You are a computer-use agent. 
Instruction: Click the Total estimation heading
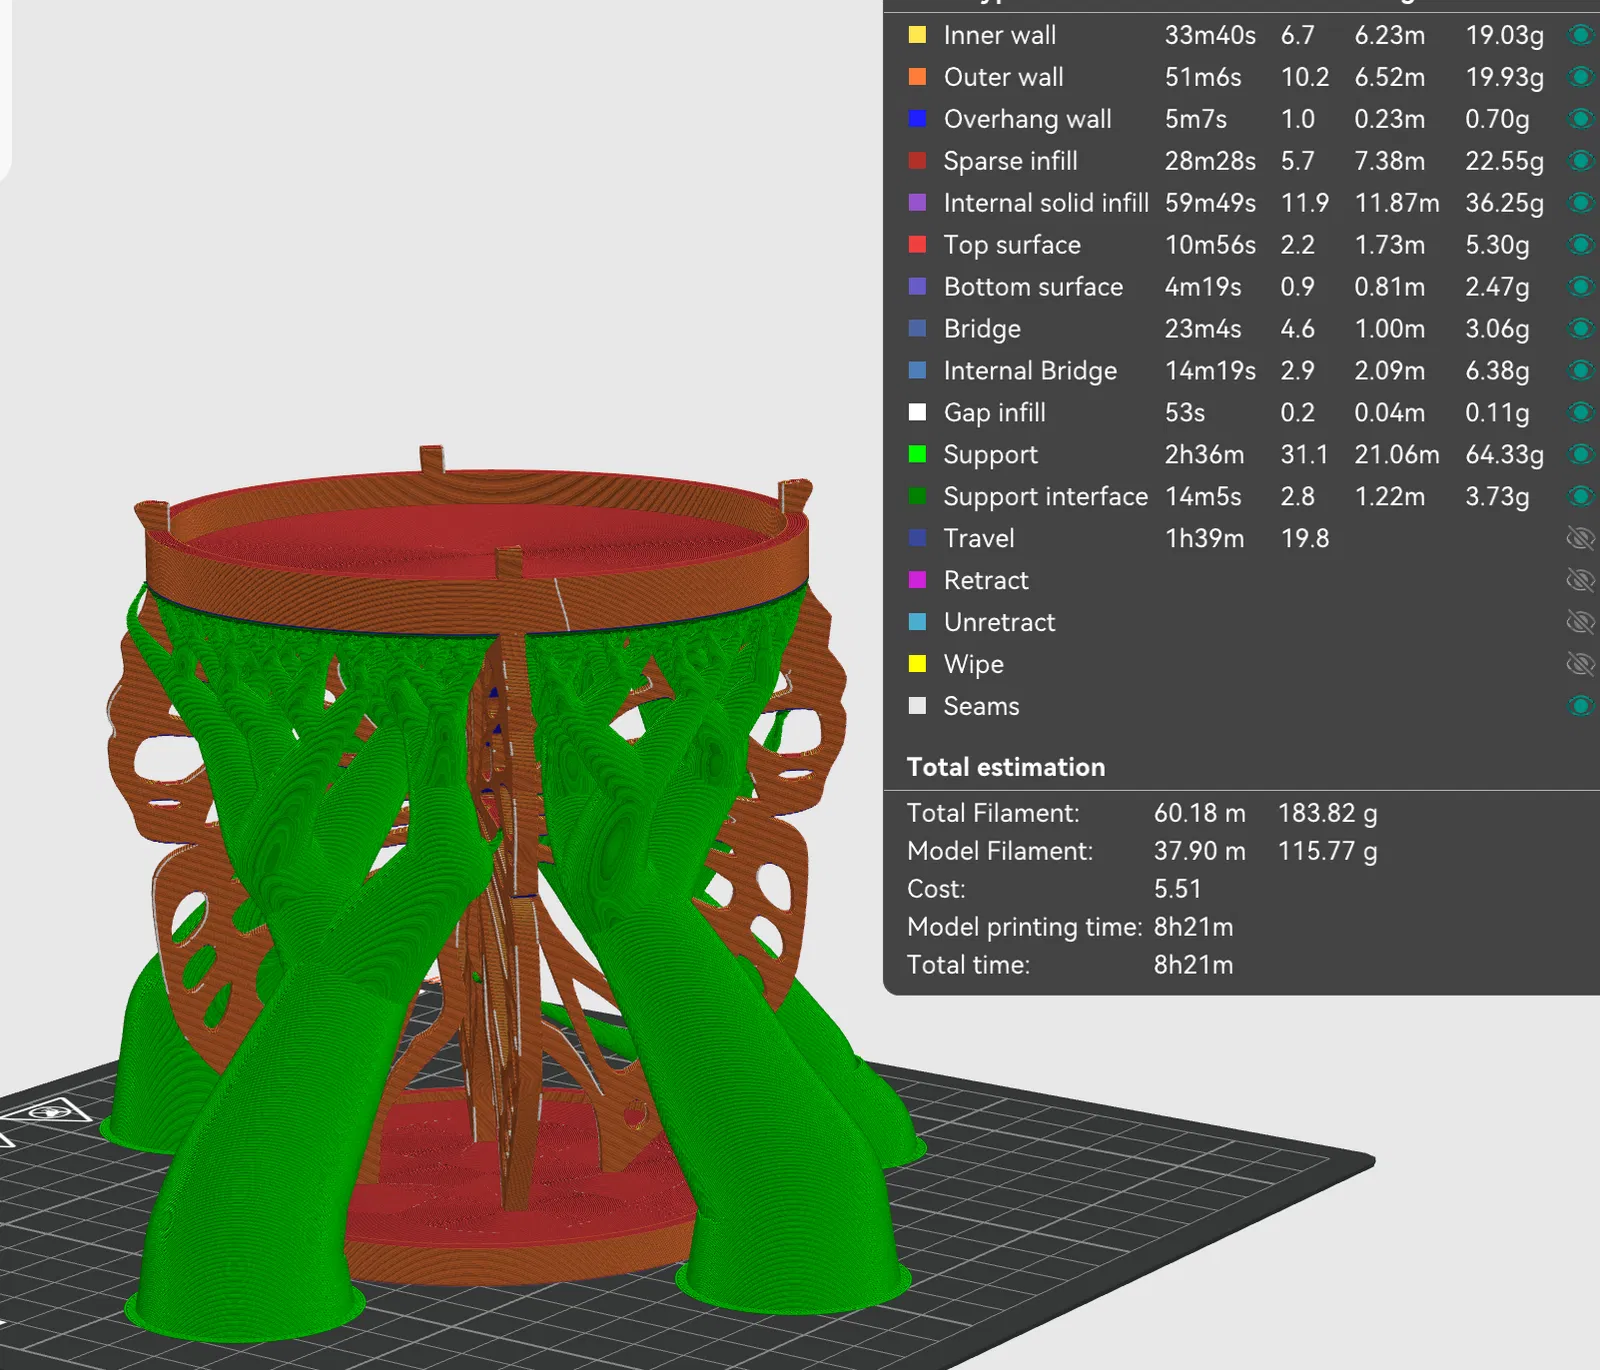click(x=1005, y=767)
